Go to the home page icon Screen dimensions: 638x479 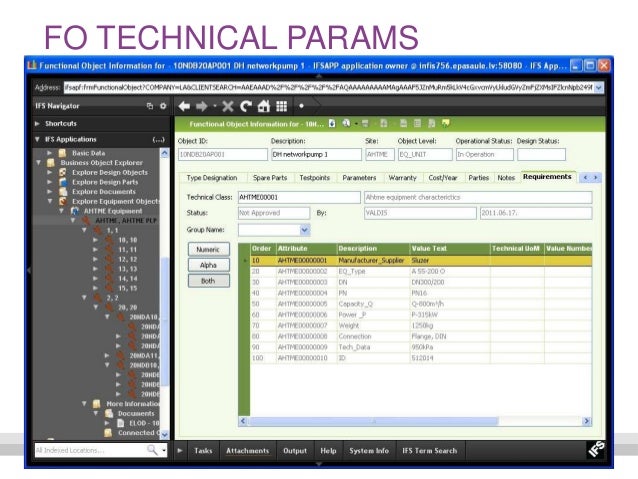tap(264, 107)
